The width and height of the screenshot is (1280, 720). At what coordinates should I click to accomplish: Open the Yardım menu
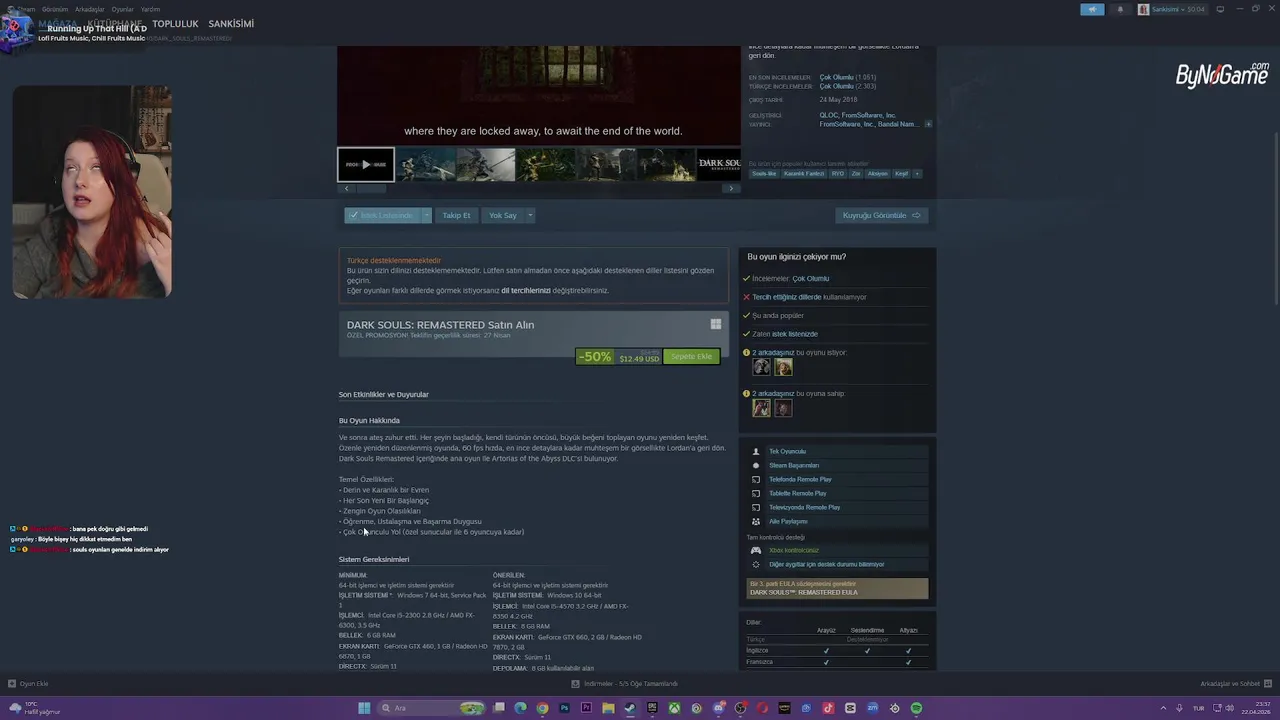[150, 9]
